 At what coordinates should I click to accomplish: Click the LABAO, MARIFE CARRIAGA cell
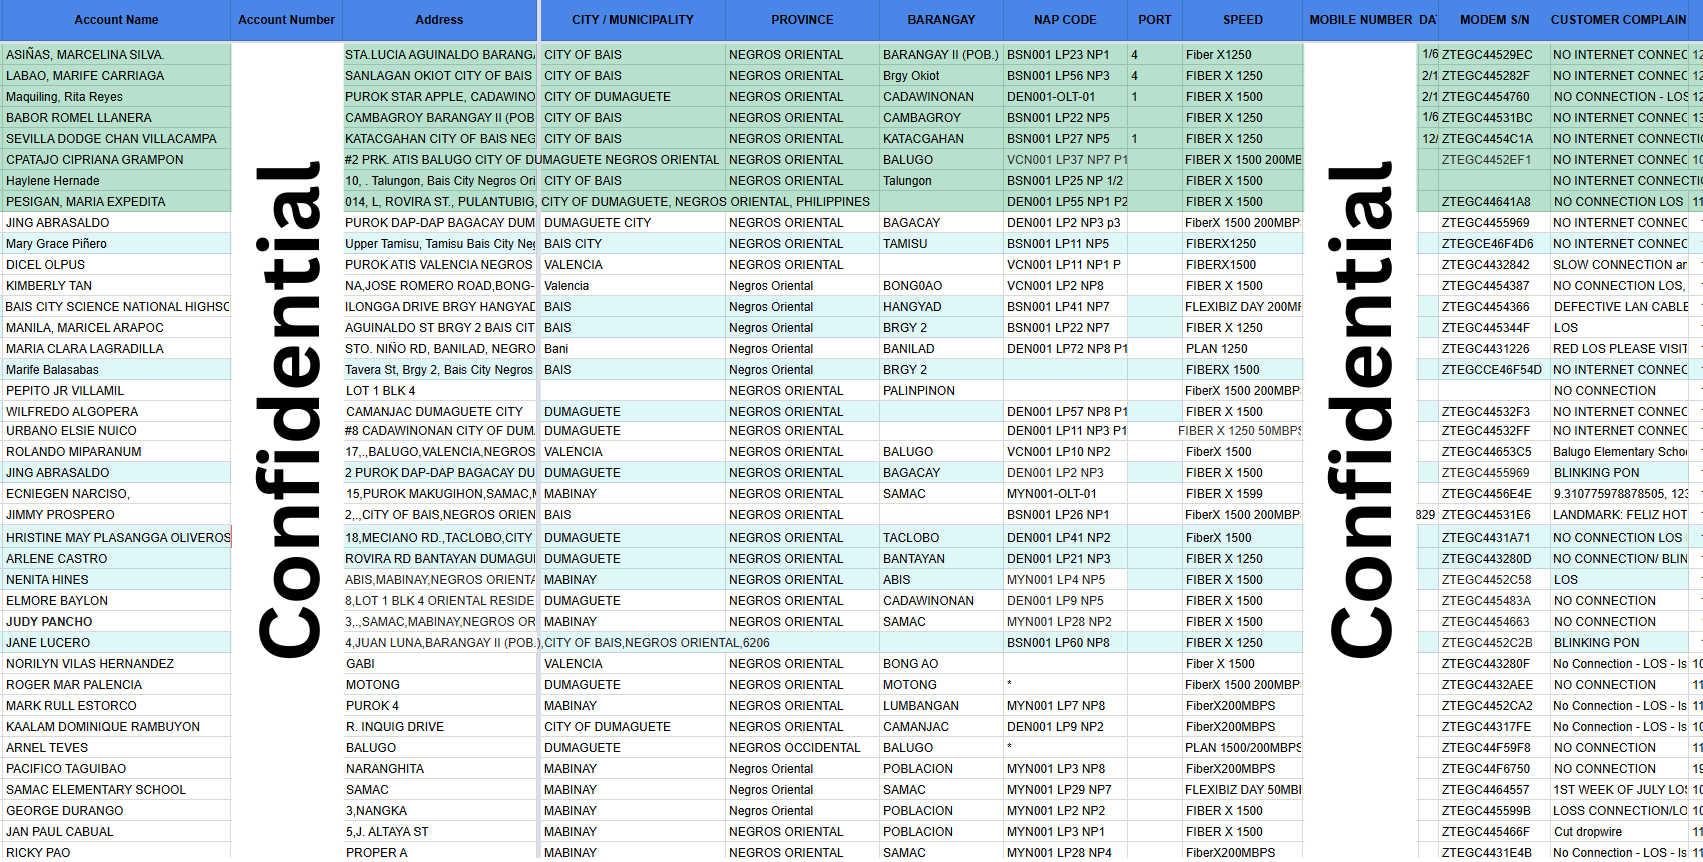(116, 76)
